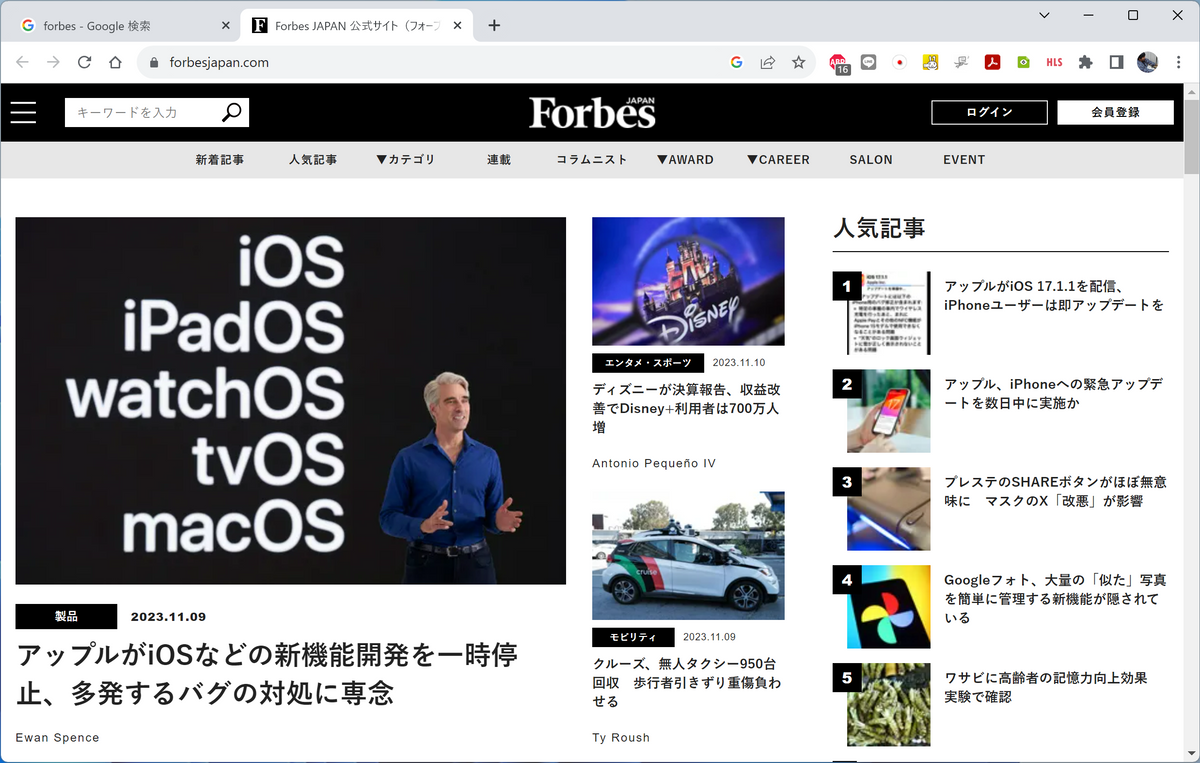Open ranked article iOS 17.1.1を配信
This screenshot has height=763, width=1200.
1054,295
